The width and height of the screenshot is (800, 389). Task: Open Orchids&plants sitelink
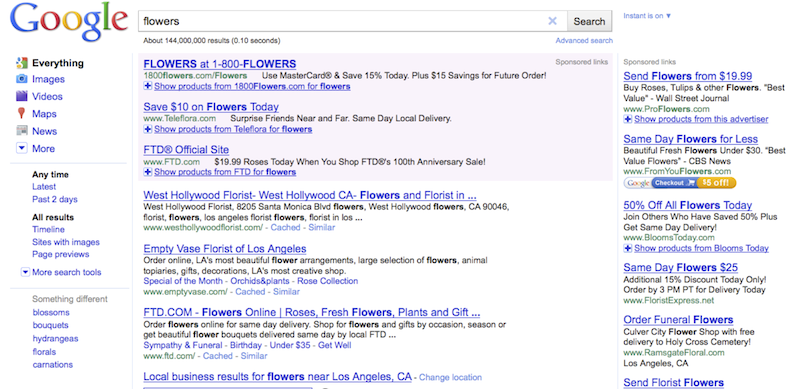(x=260, y=281)
